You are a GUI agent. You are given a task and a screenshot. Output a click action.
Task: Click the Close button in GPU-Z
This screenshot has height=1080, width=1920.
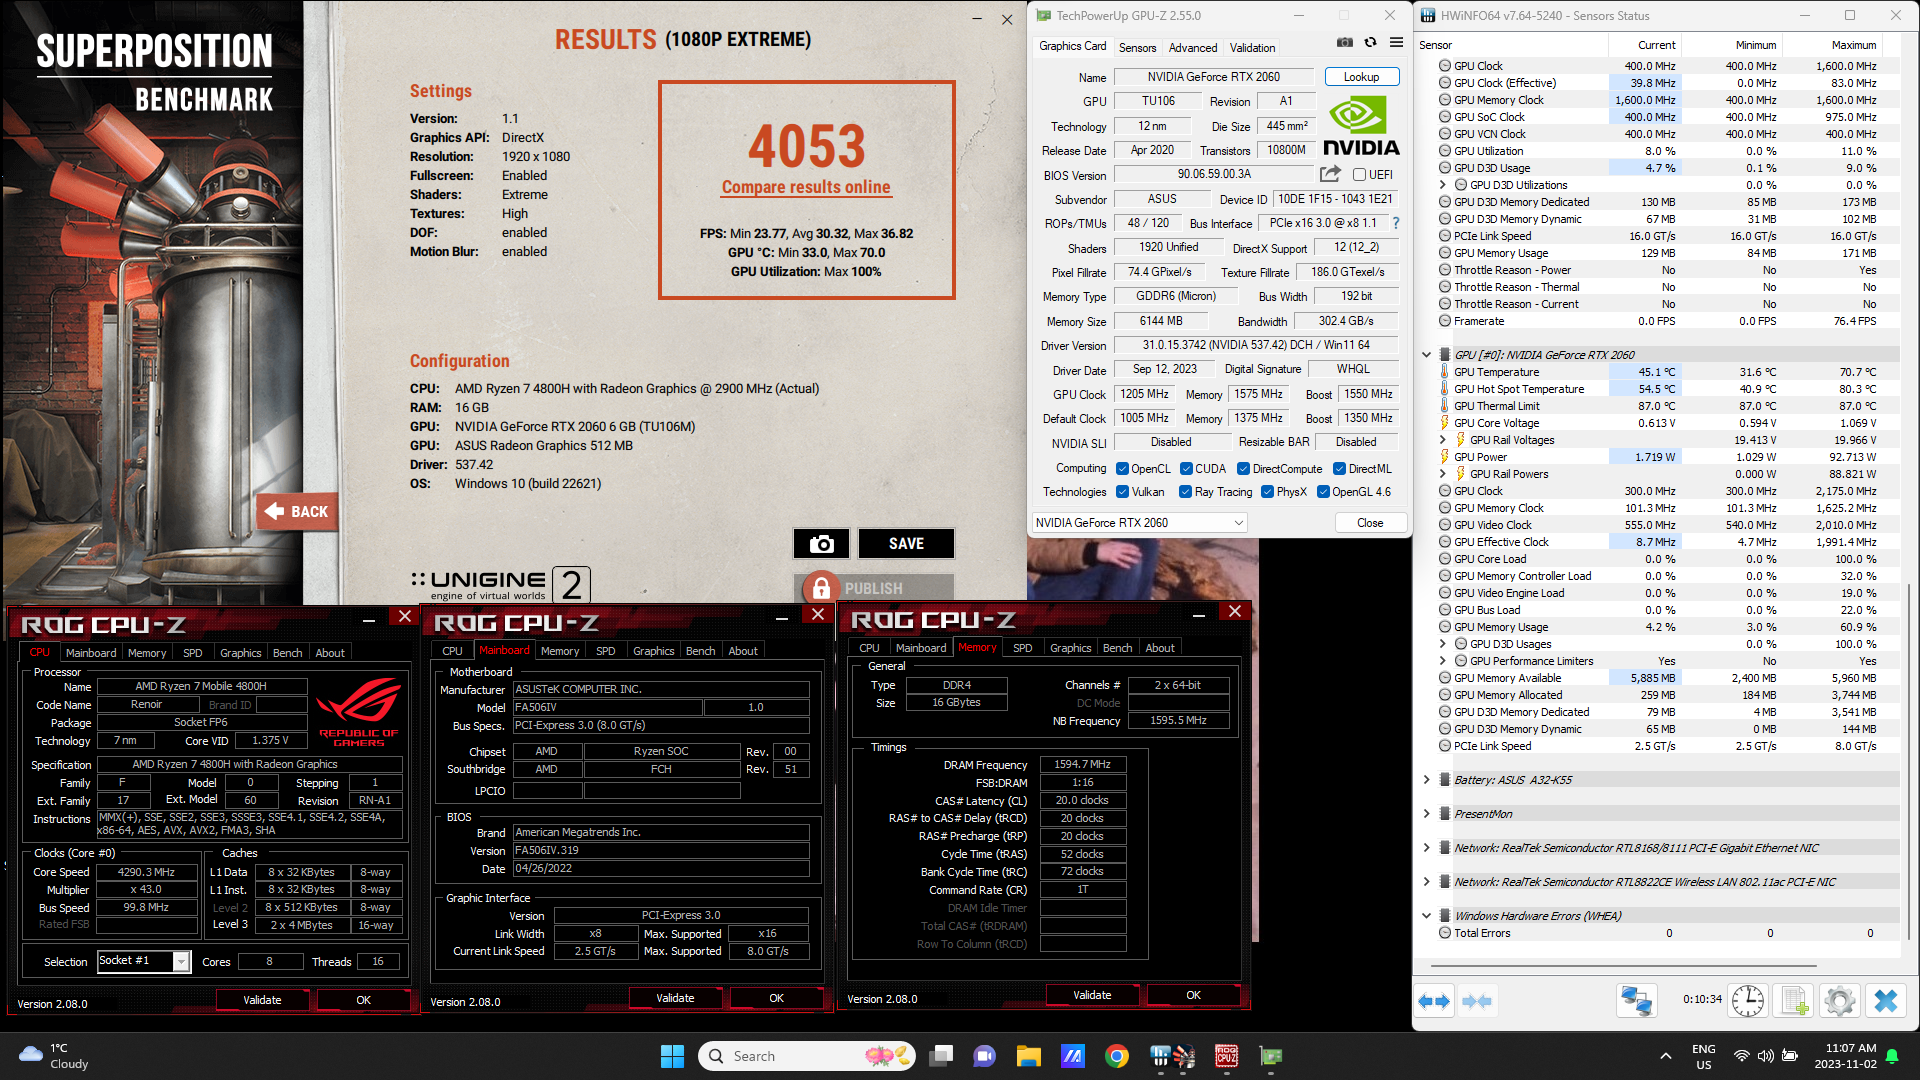1370,523
